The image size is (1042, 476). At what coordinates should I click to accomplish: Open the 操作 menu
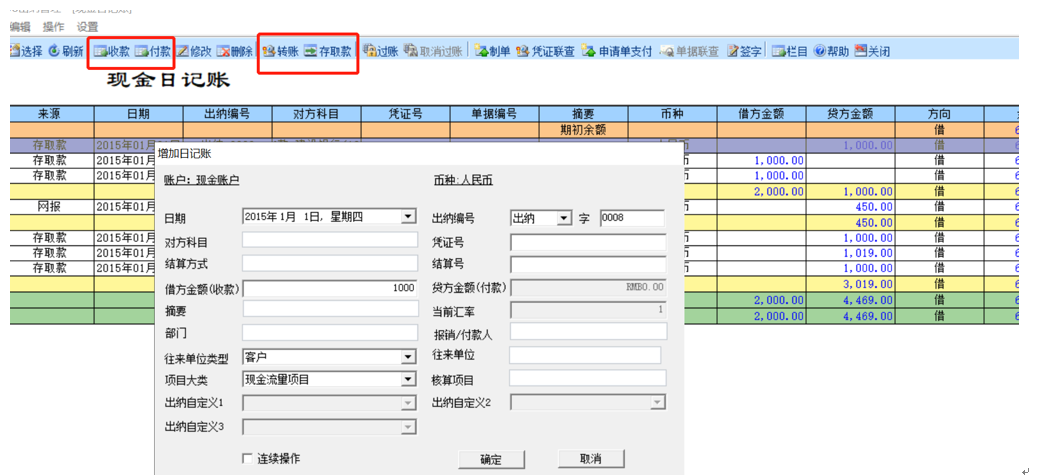tap(54, 27)
